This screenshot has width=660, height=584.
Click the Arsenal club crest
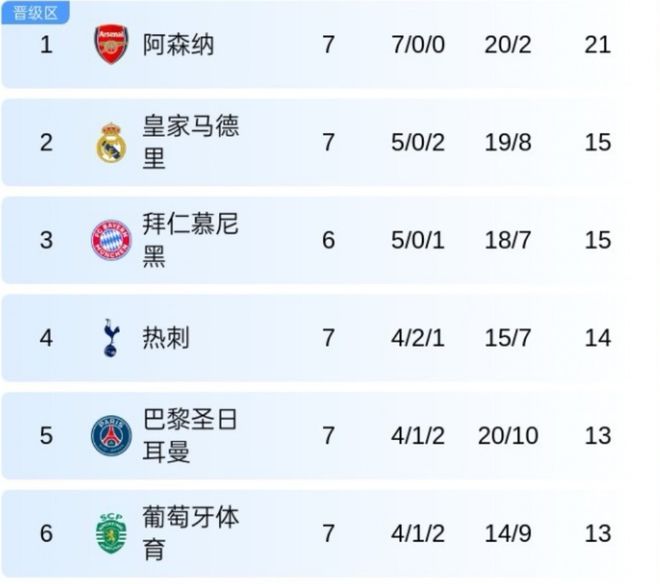pos(111,45)
